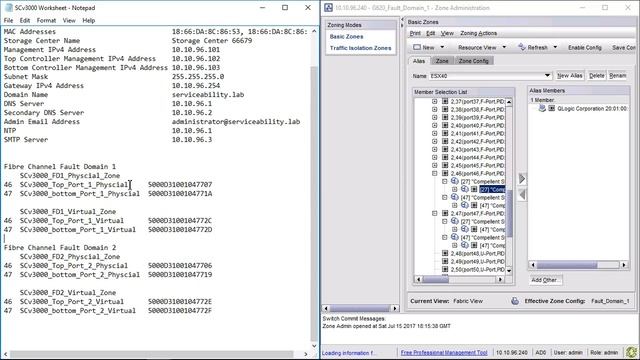Image resolution: width=640 pixels, height=360 pixels.
Task: Click the port icon of 2,46(port46) row
Action: pos(445,173)
